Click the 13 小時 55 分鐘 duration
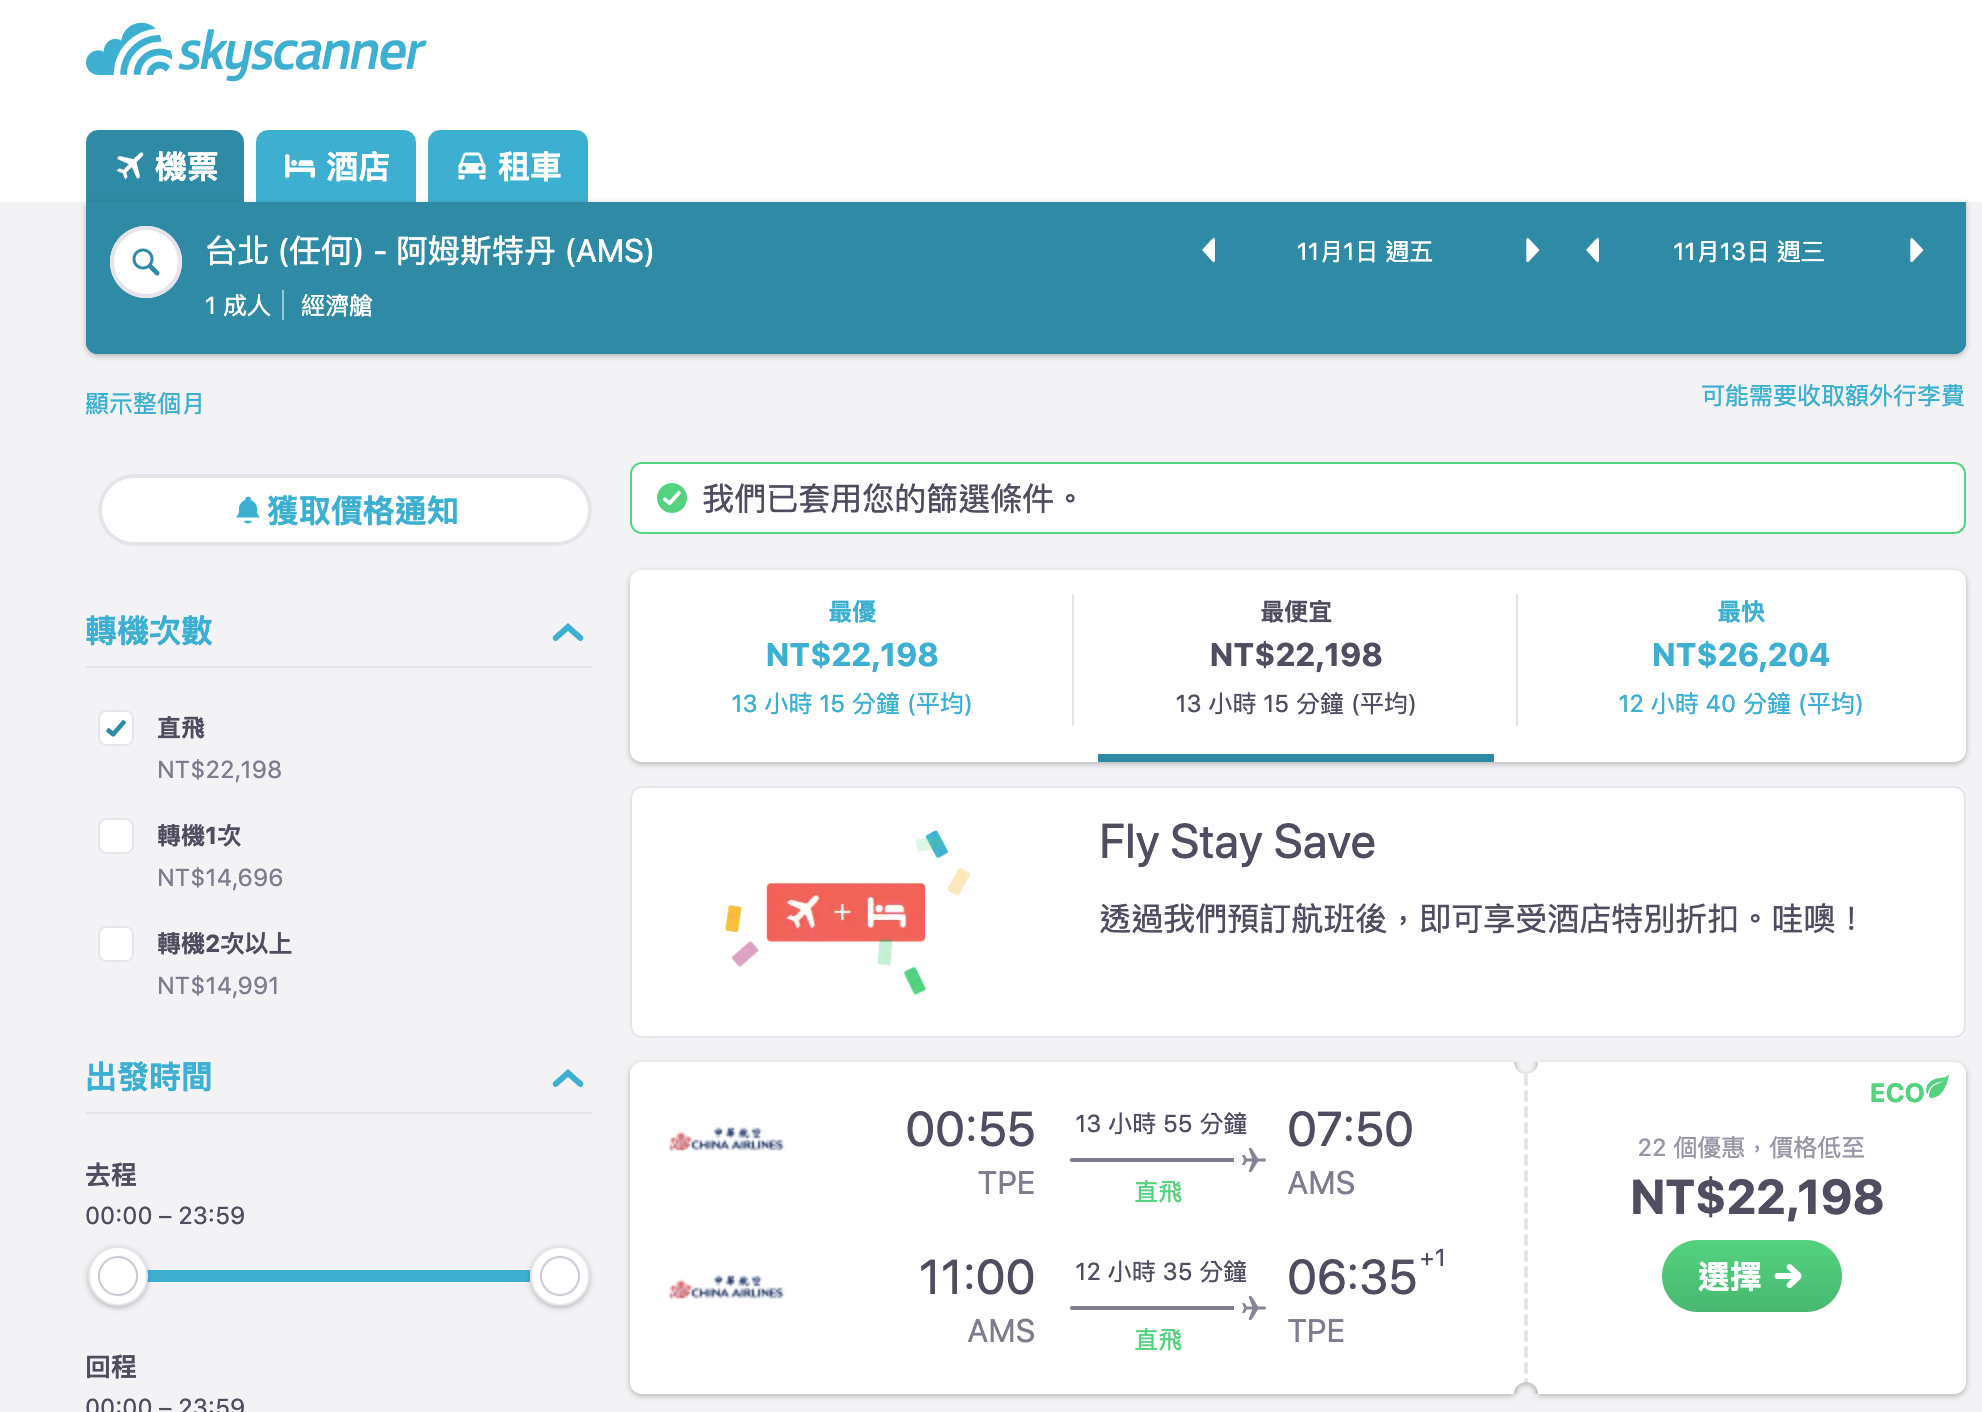The image size is (1982, 1412). click(1161, 1124)
